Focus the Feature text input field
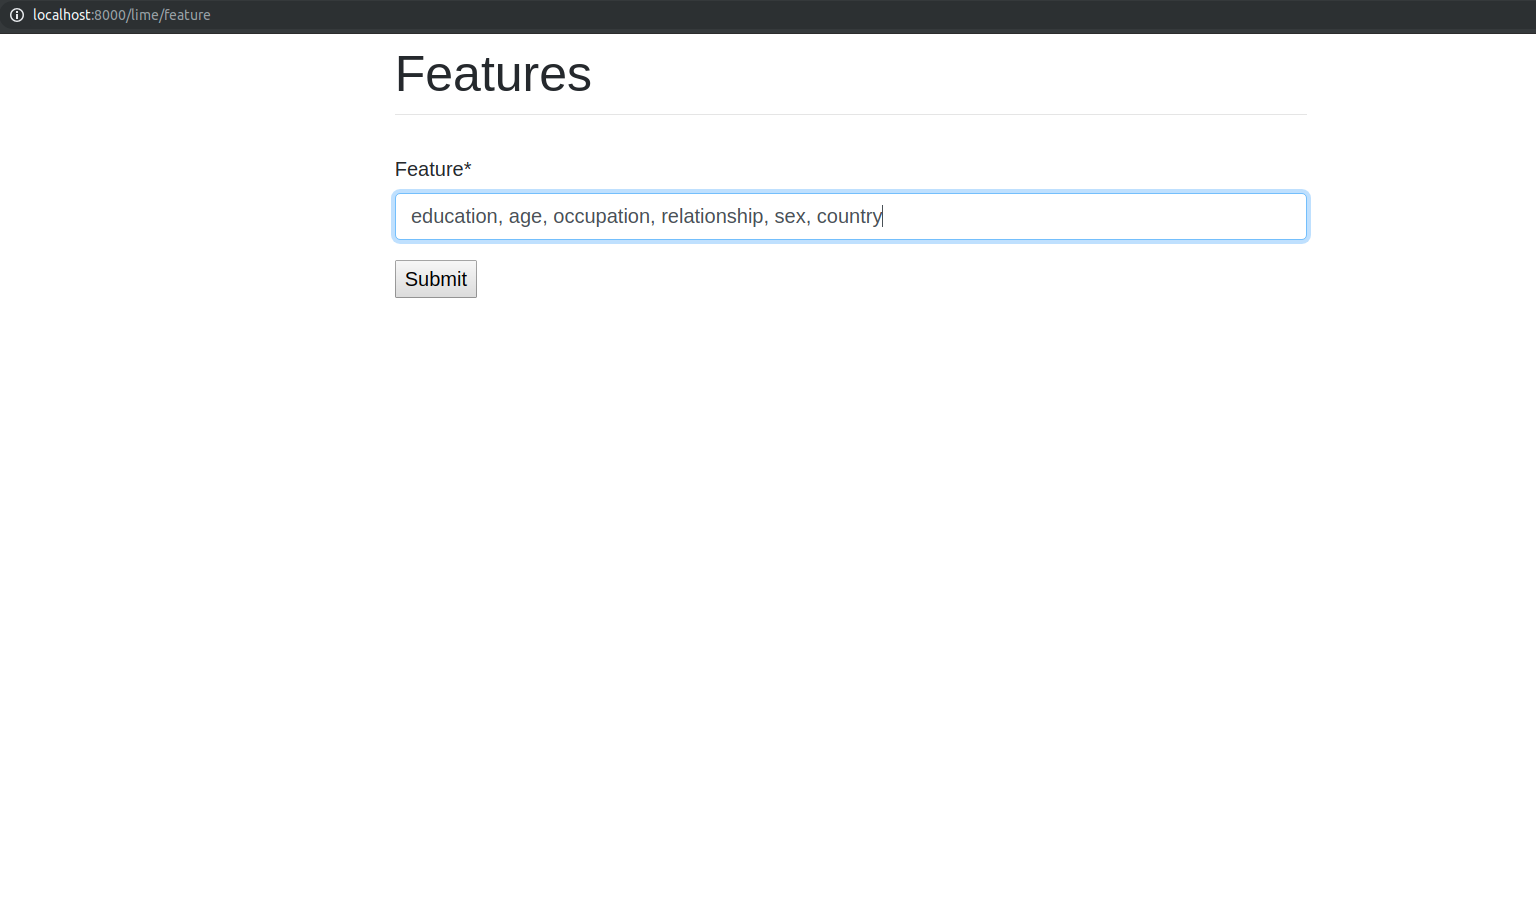Image resolution: width=1536 pixels, height=899 pixels. tap(850, 216)
